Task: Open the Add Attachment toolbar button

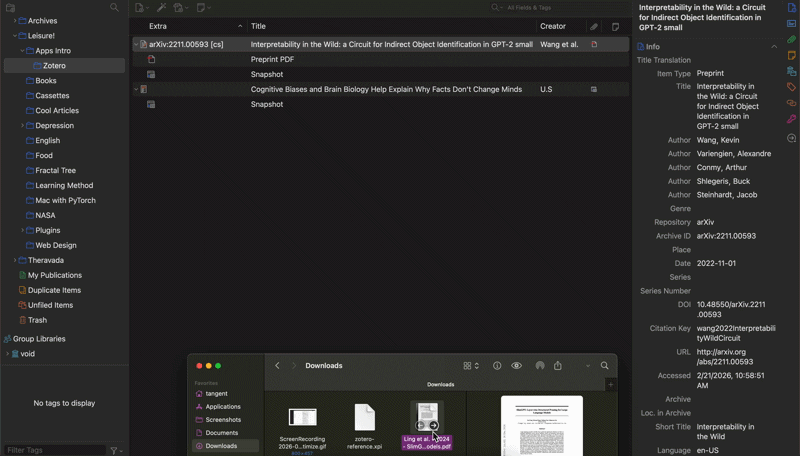Action: tap(181, 8)
